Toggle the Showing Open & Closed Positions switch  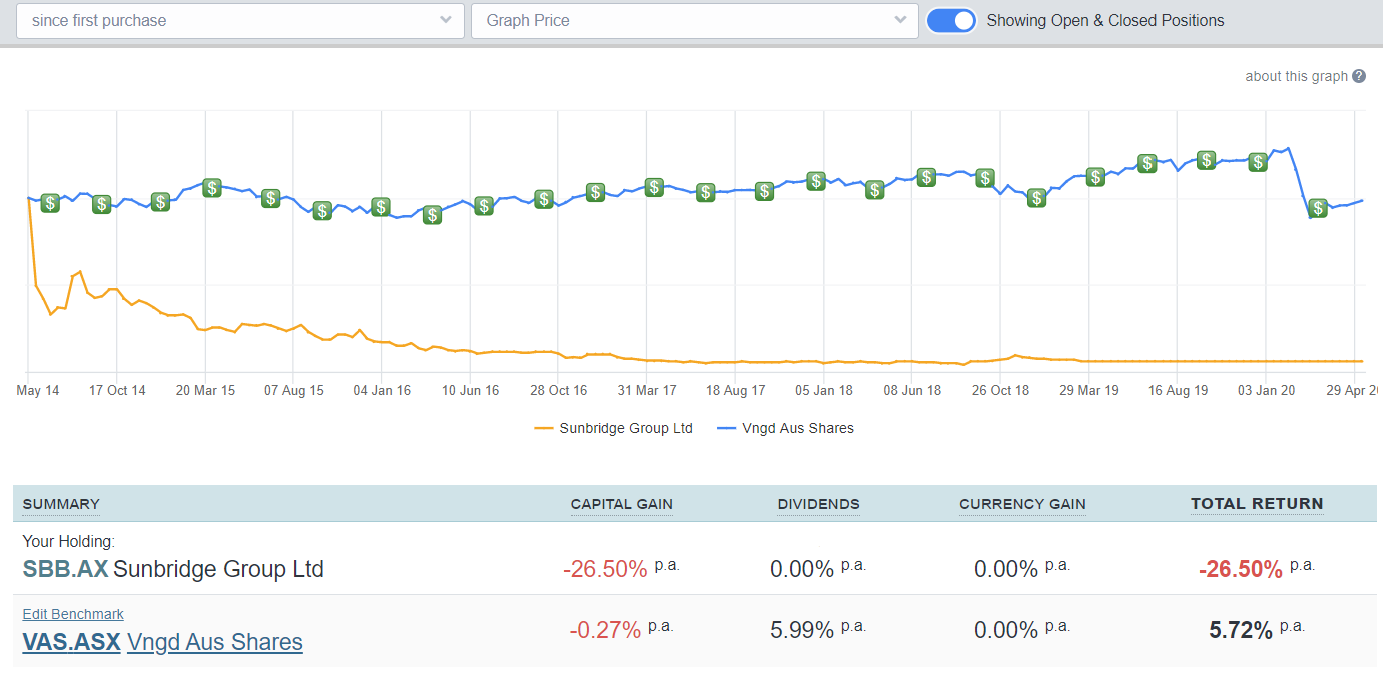(x=951, y=20)
